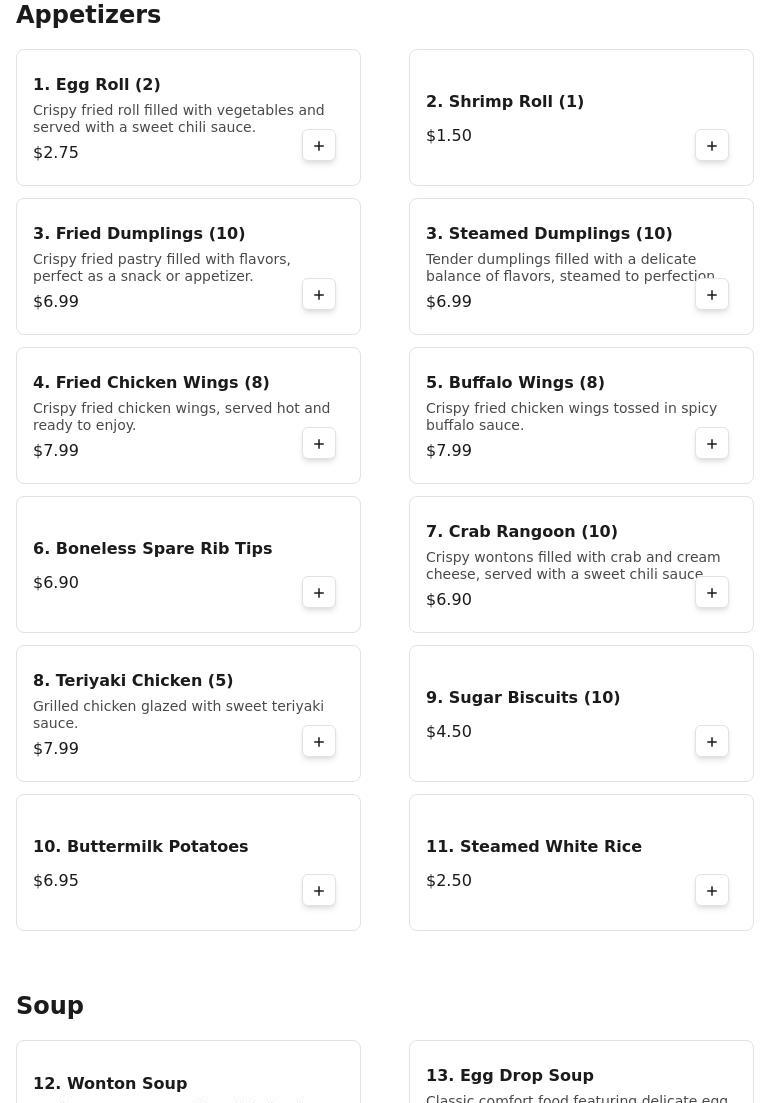Add Steamed White Rice to order
Image resolution: width=770 pixels, height=1103 pixels.
point(712,891)
